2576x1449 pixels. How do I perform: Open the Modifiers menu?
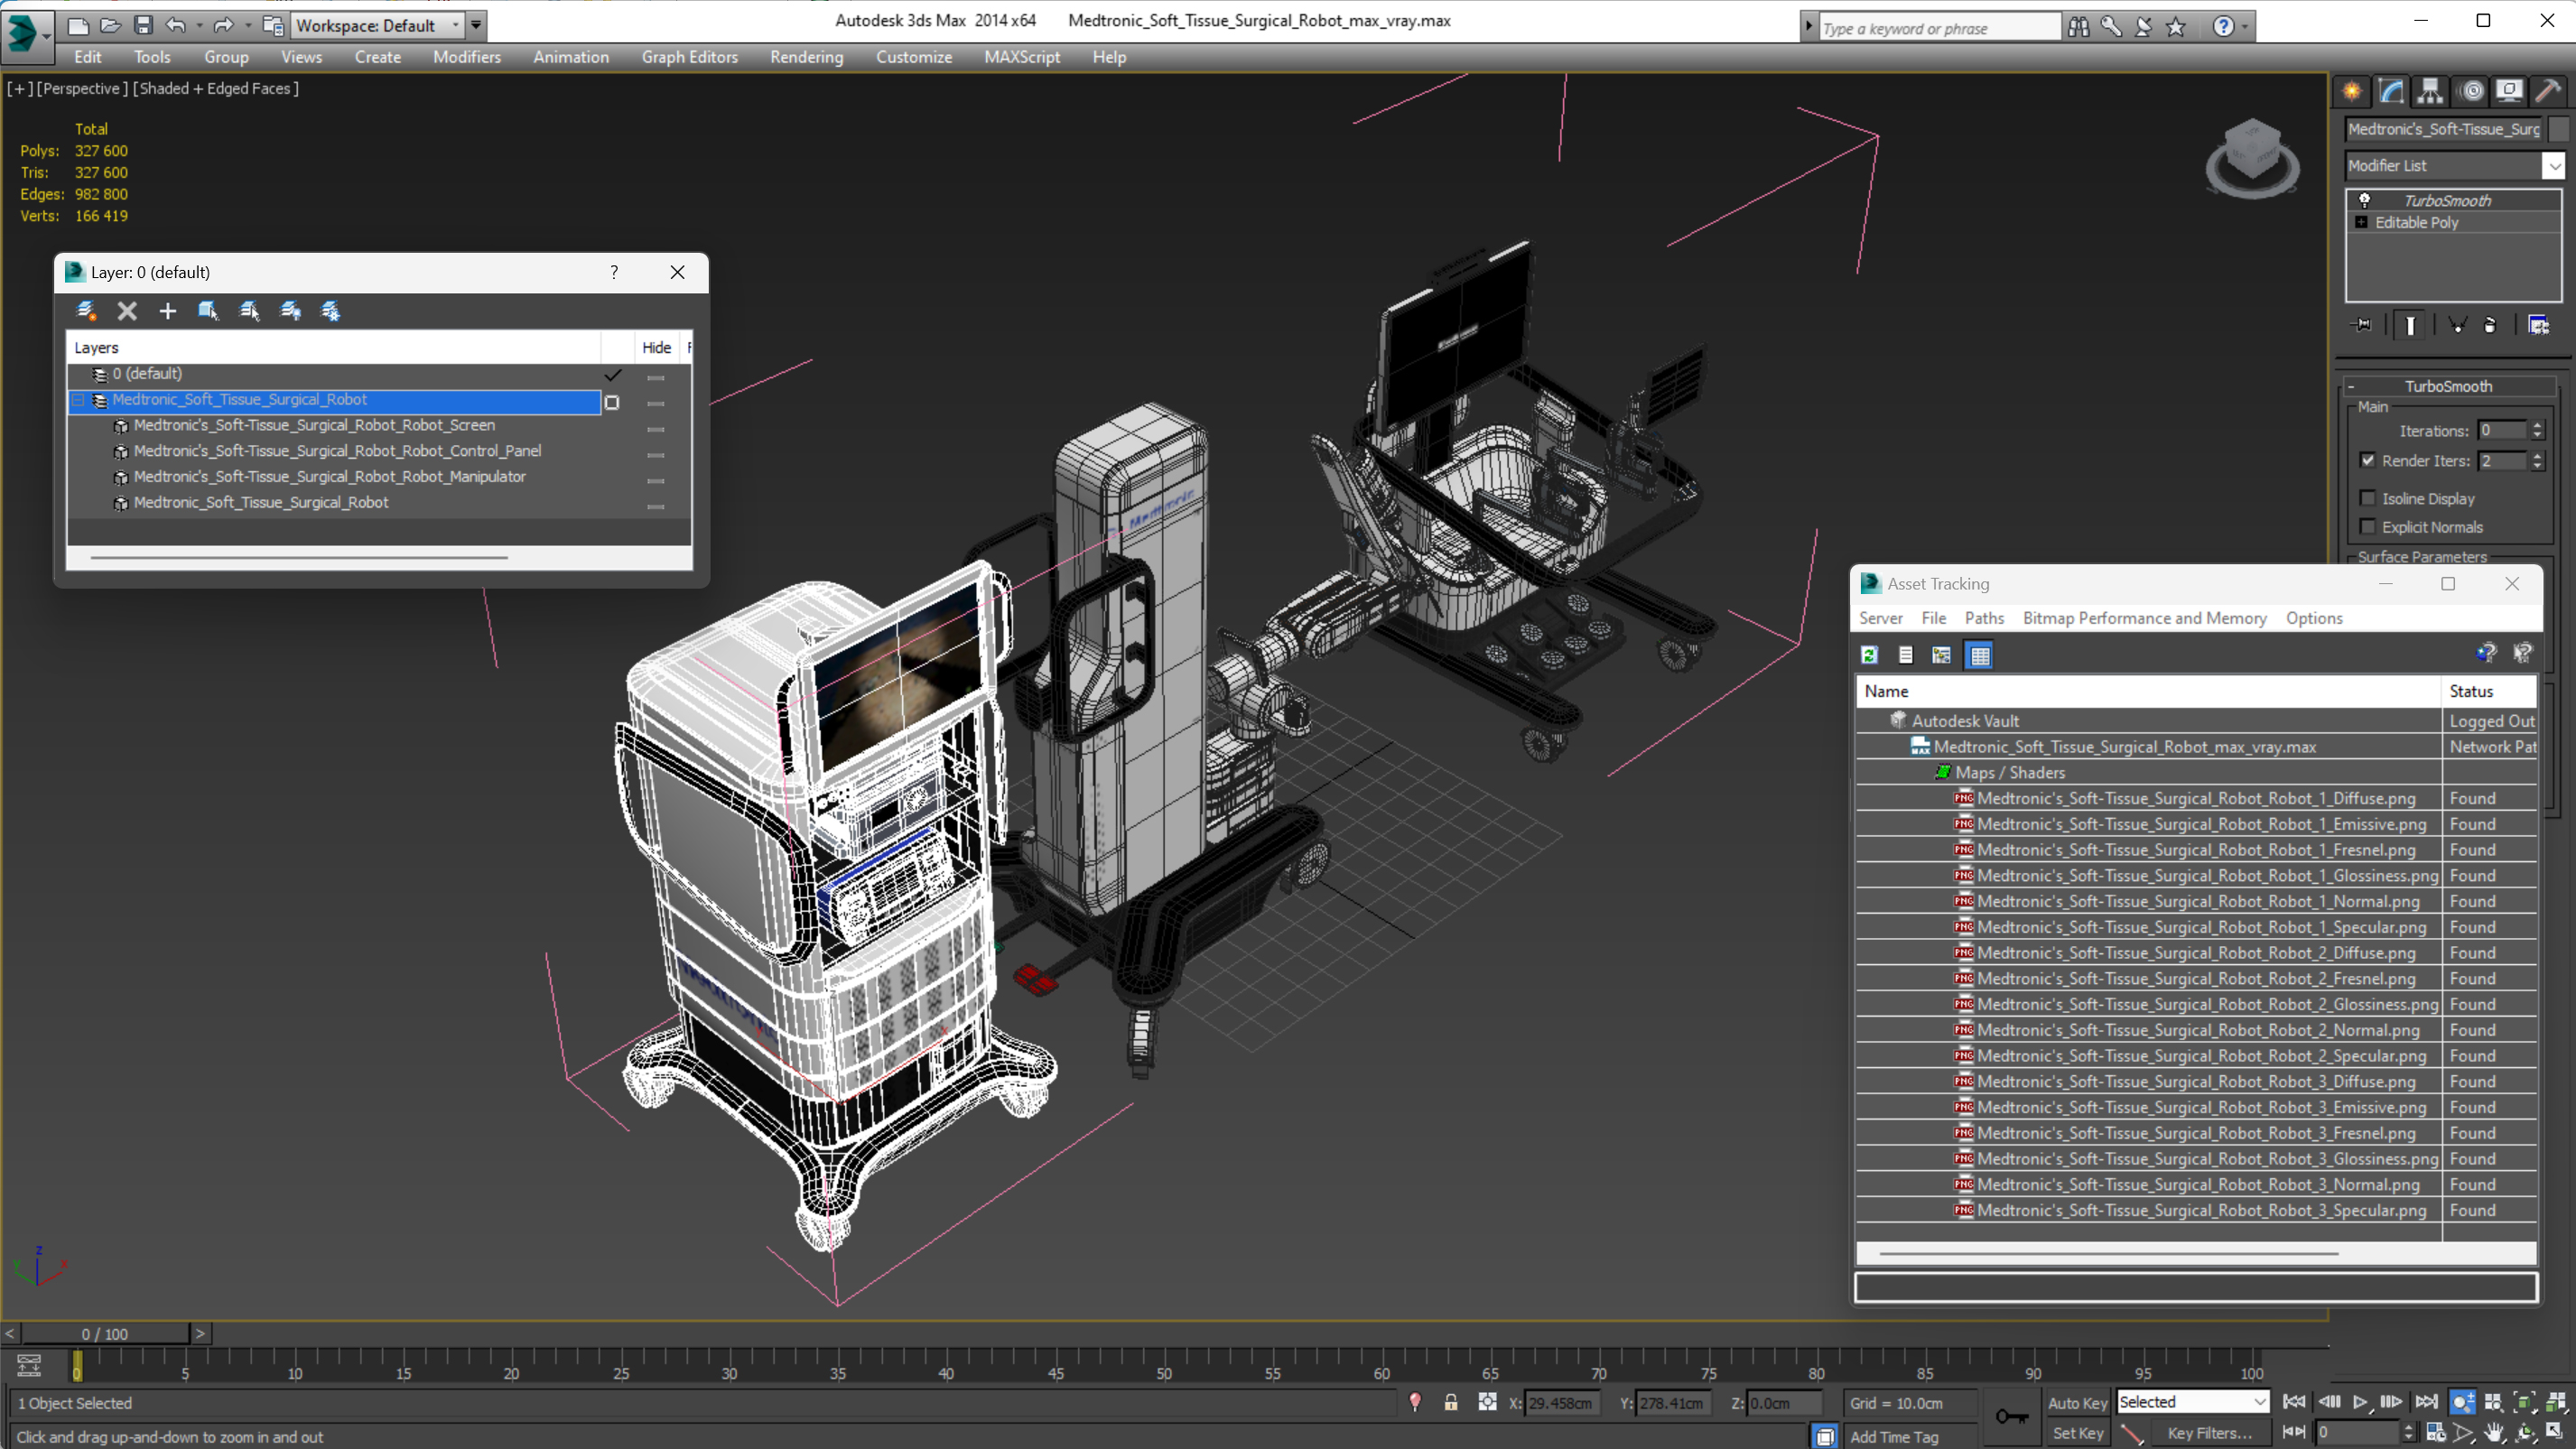tap(466, 57)
